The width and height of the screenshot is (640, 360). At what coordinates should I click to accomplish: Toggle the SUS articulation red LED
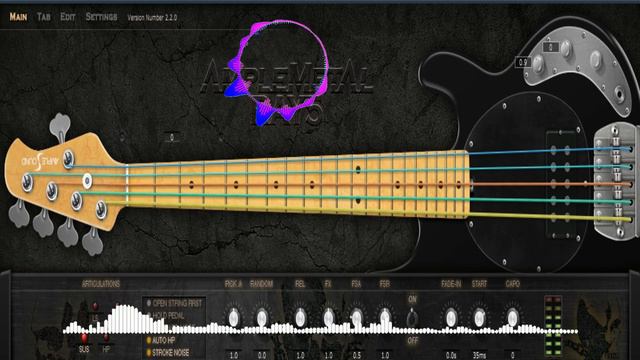pos(84,338)
